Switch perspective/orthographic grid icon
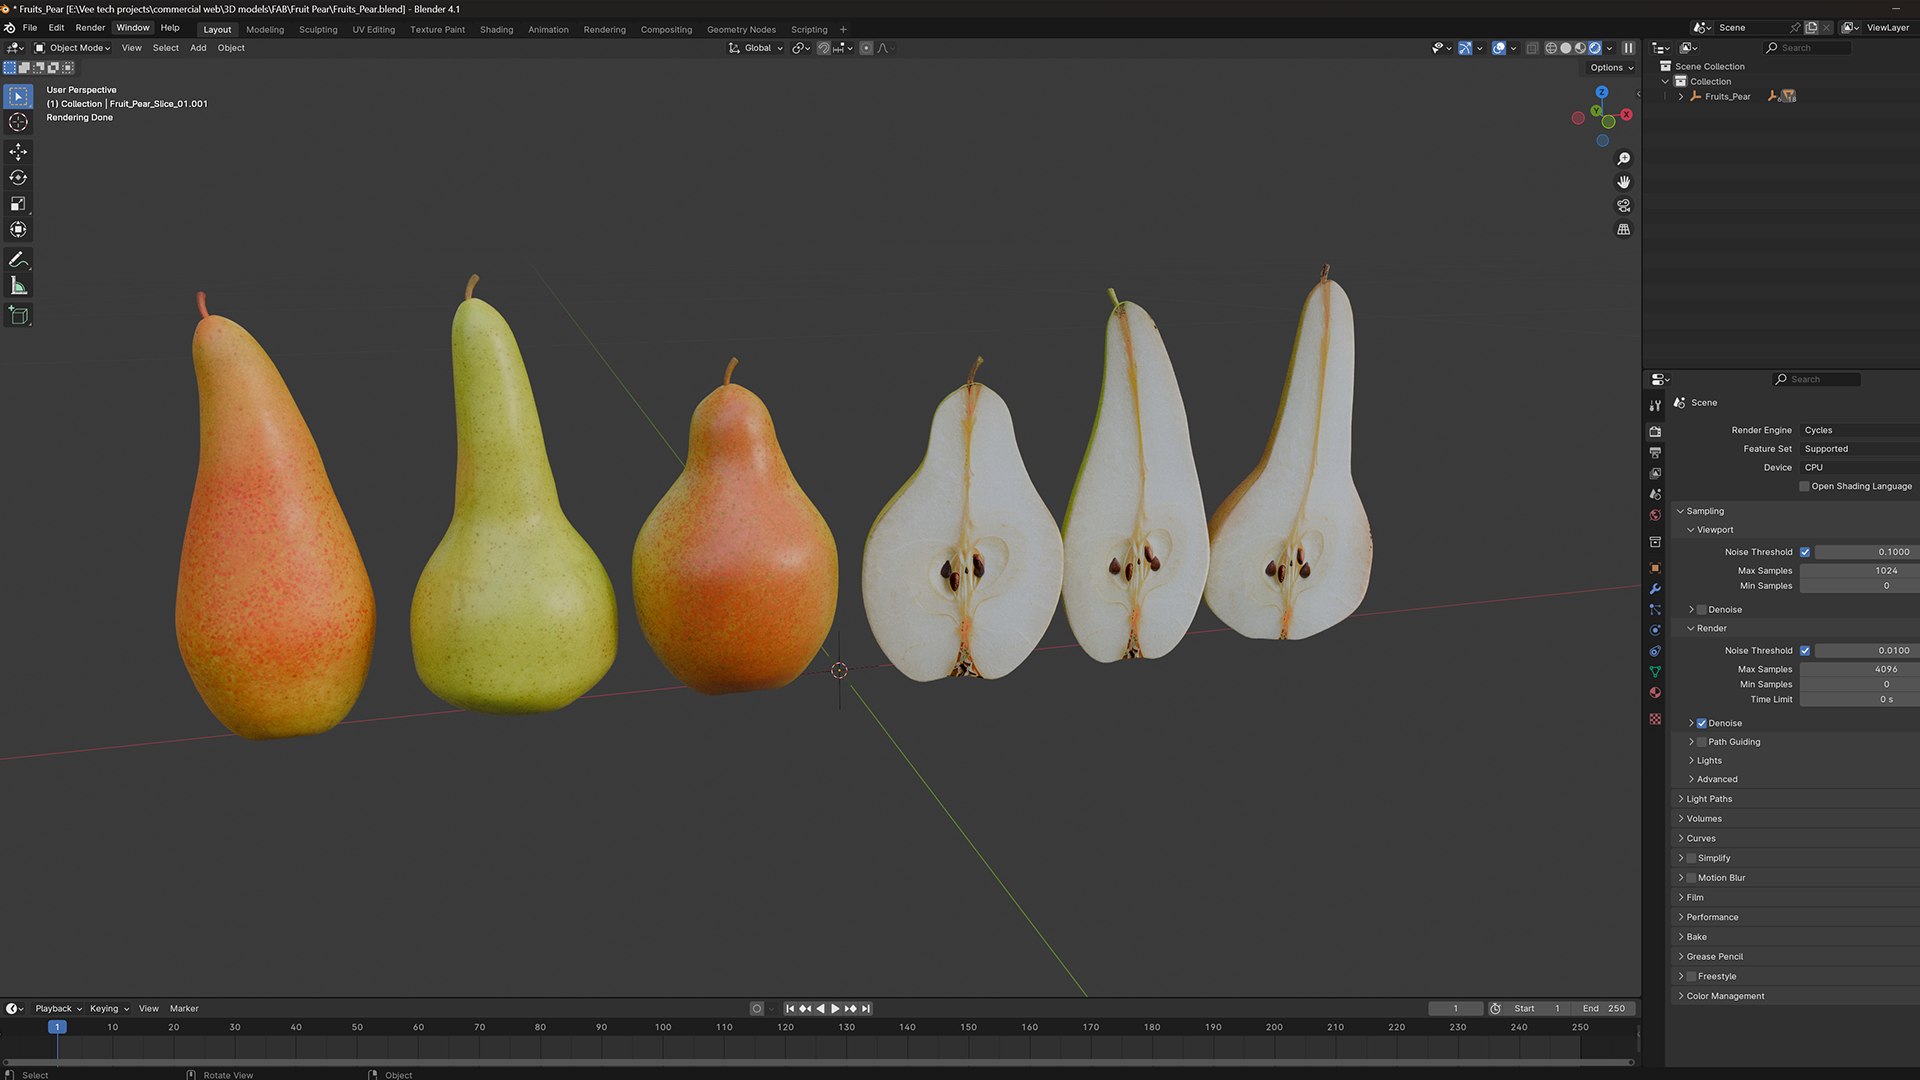The width and height of the screenshot is (1920, 1080). pyautogui.click(x=1624, y=229)
